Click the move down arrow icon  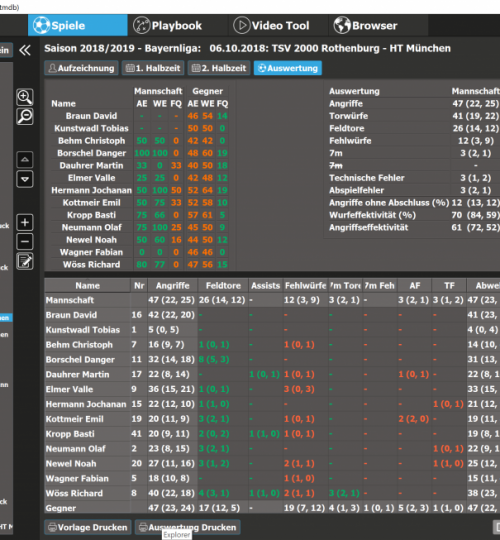click(x=25, y=179)
